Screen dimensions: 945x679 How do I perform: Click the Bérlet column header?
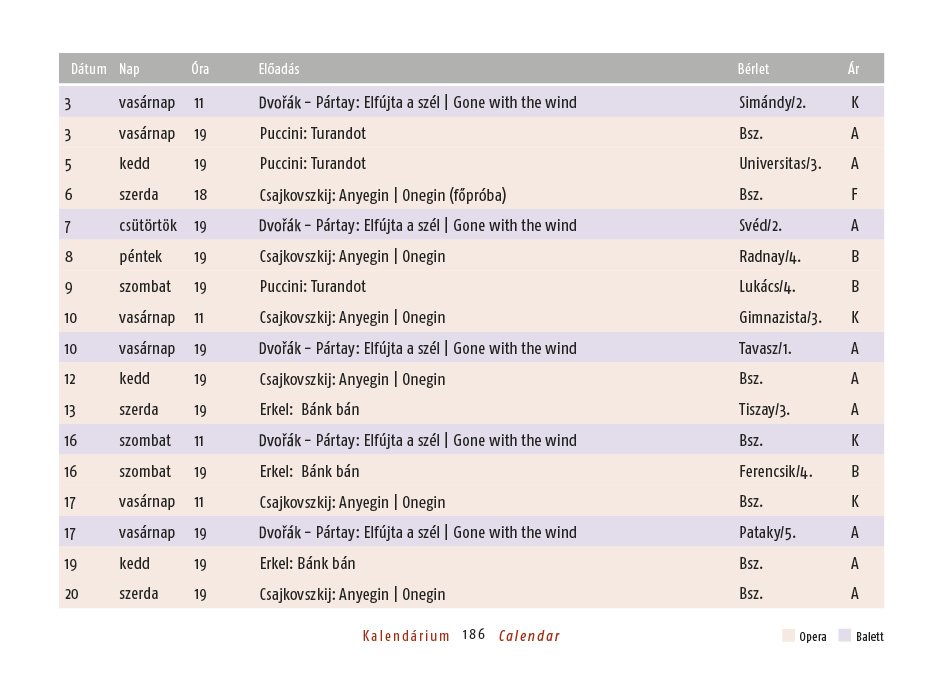coord(753,69)
